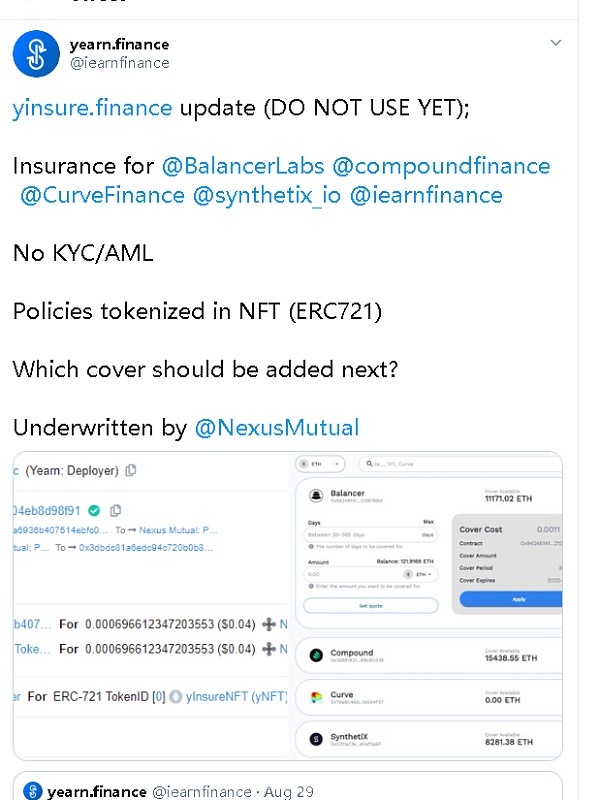The height and width of the screenshot is (800, 600).
Task: Open the tweet options chevron menu
Action: click(x=556, y=43)
